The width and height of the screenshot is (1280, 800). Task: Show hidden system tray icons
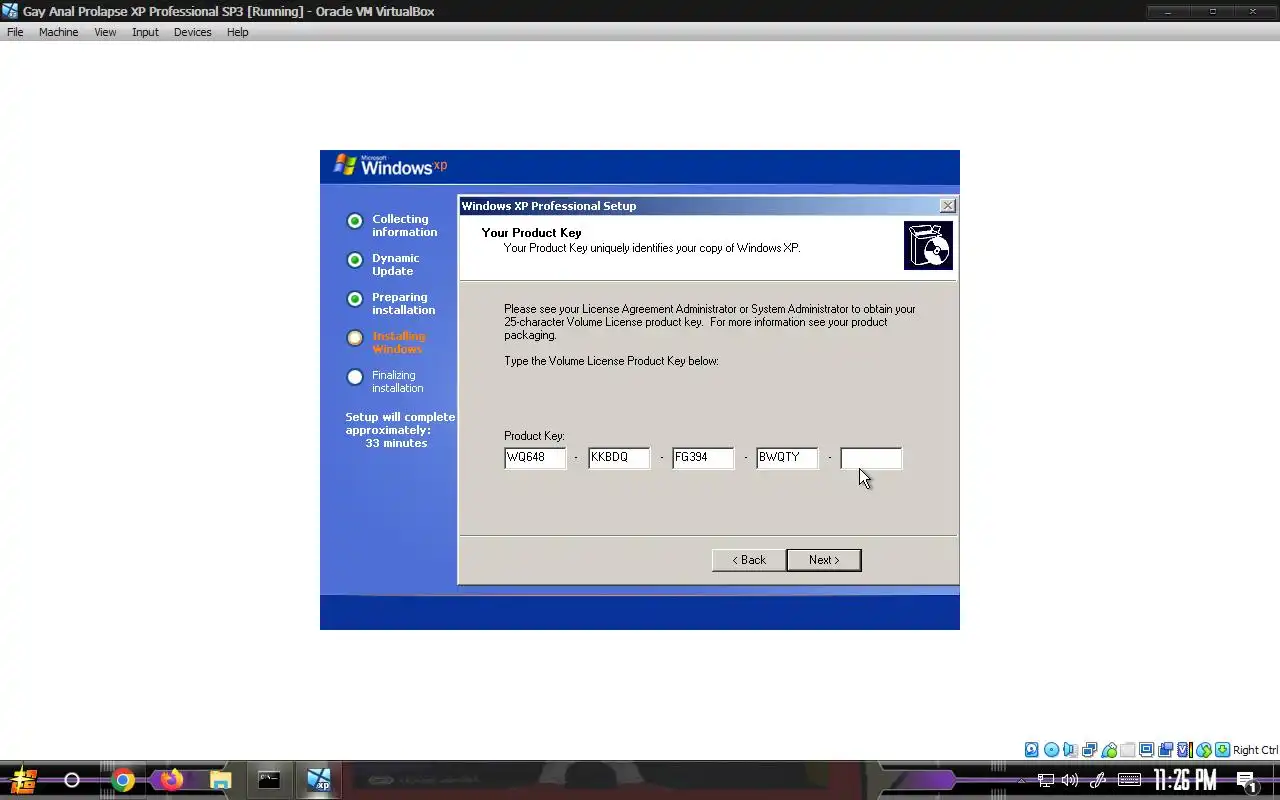[x=1021, y=780]
